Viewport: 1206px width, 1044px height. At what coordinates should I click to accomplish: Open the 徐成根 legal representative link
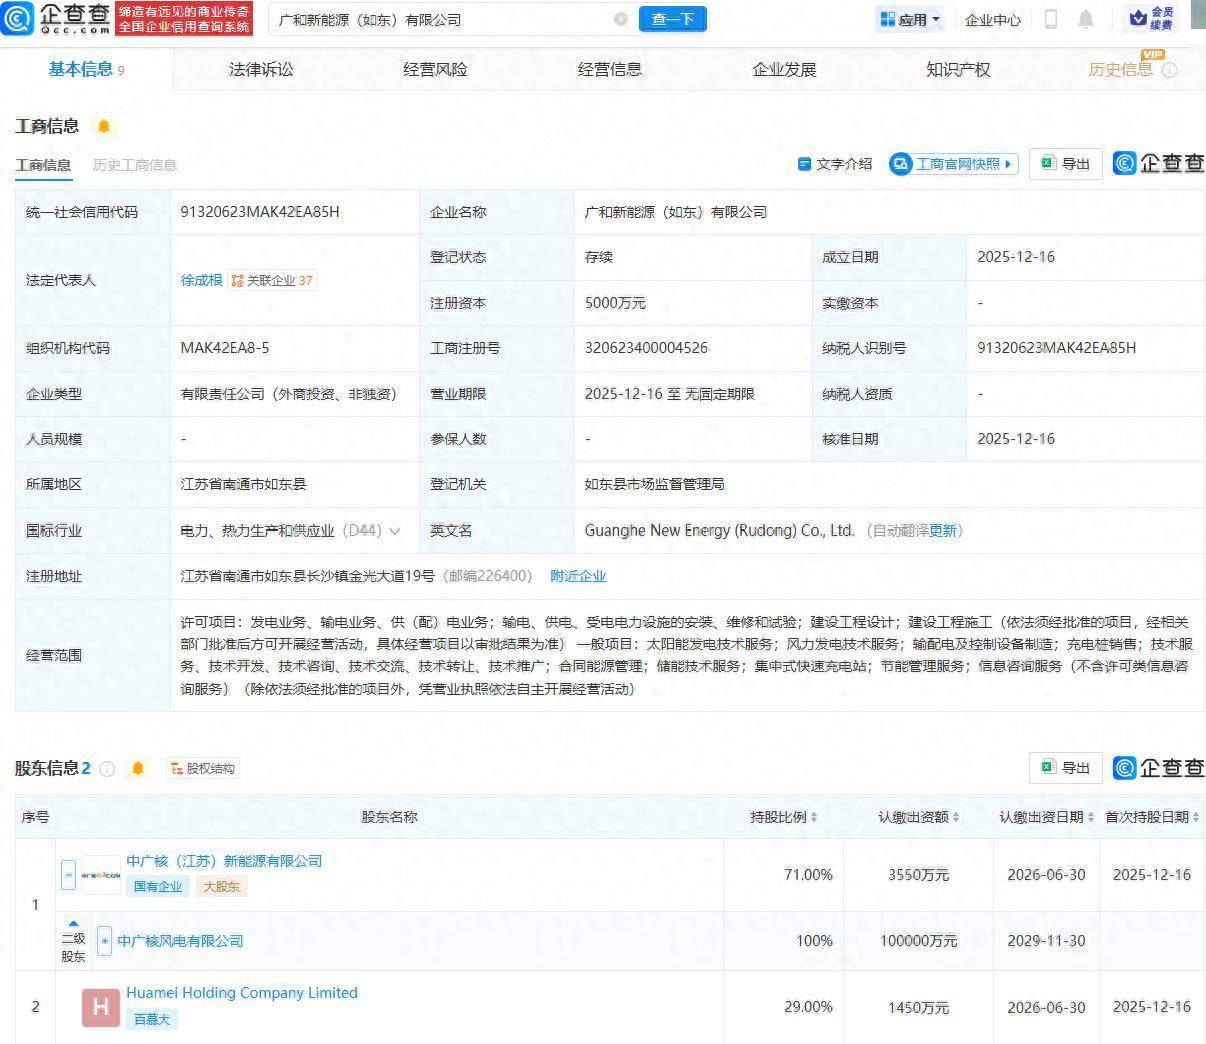point(201,280)
